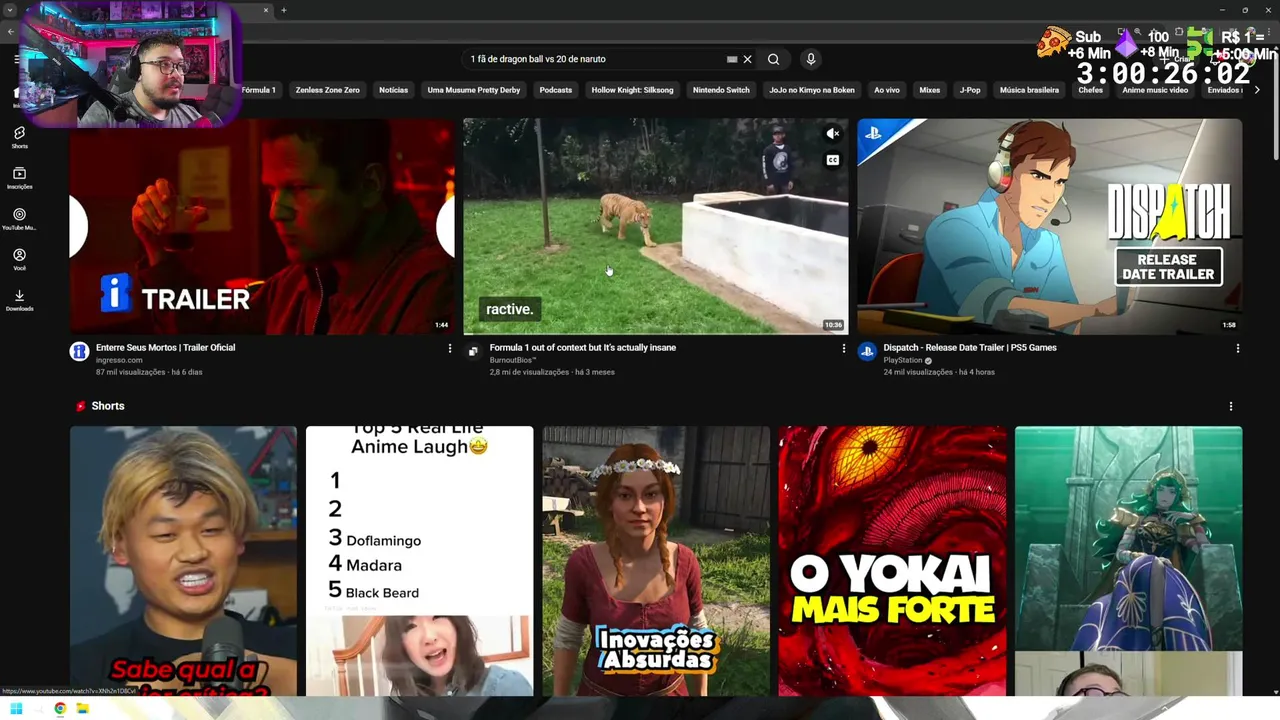Open PlayStation channel name link
The width and height of the screenshot is (1280, 720).
click(903, 360)
